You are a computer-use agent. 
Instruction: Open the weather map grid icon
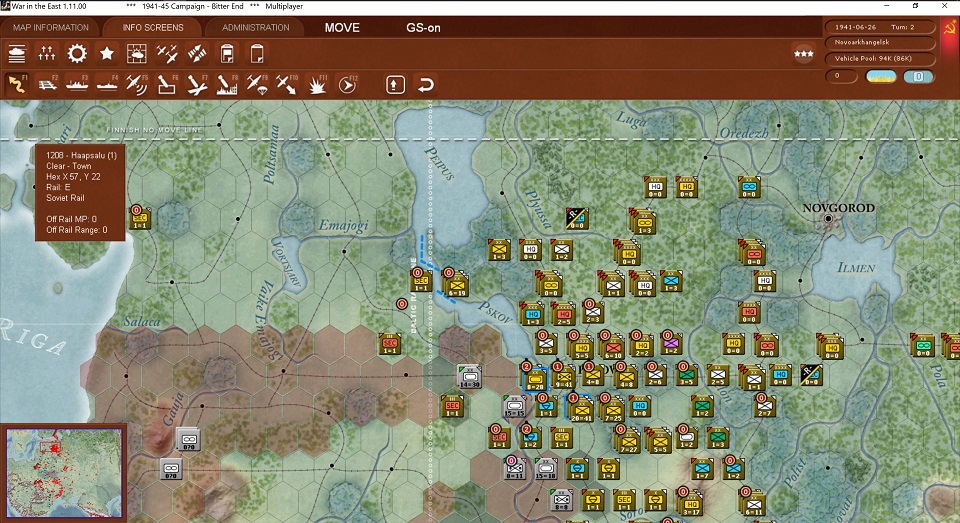tap(137, 54)
